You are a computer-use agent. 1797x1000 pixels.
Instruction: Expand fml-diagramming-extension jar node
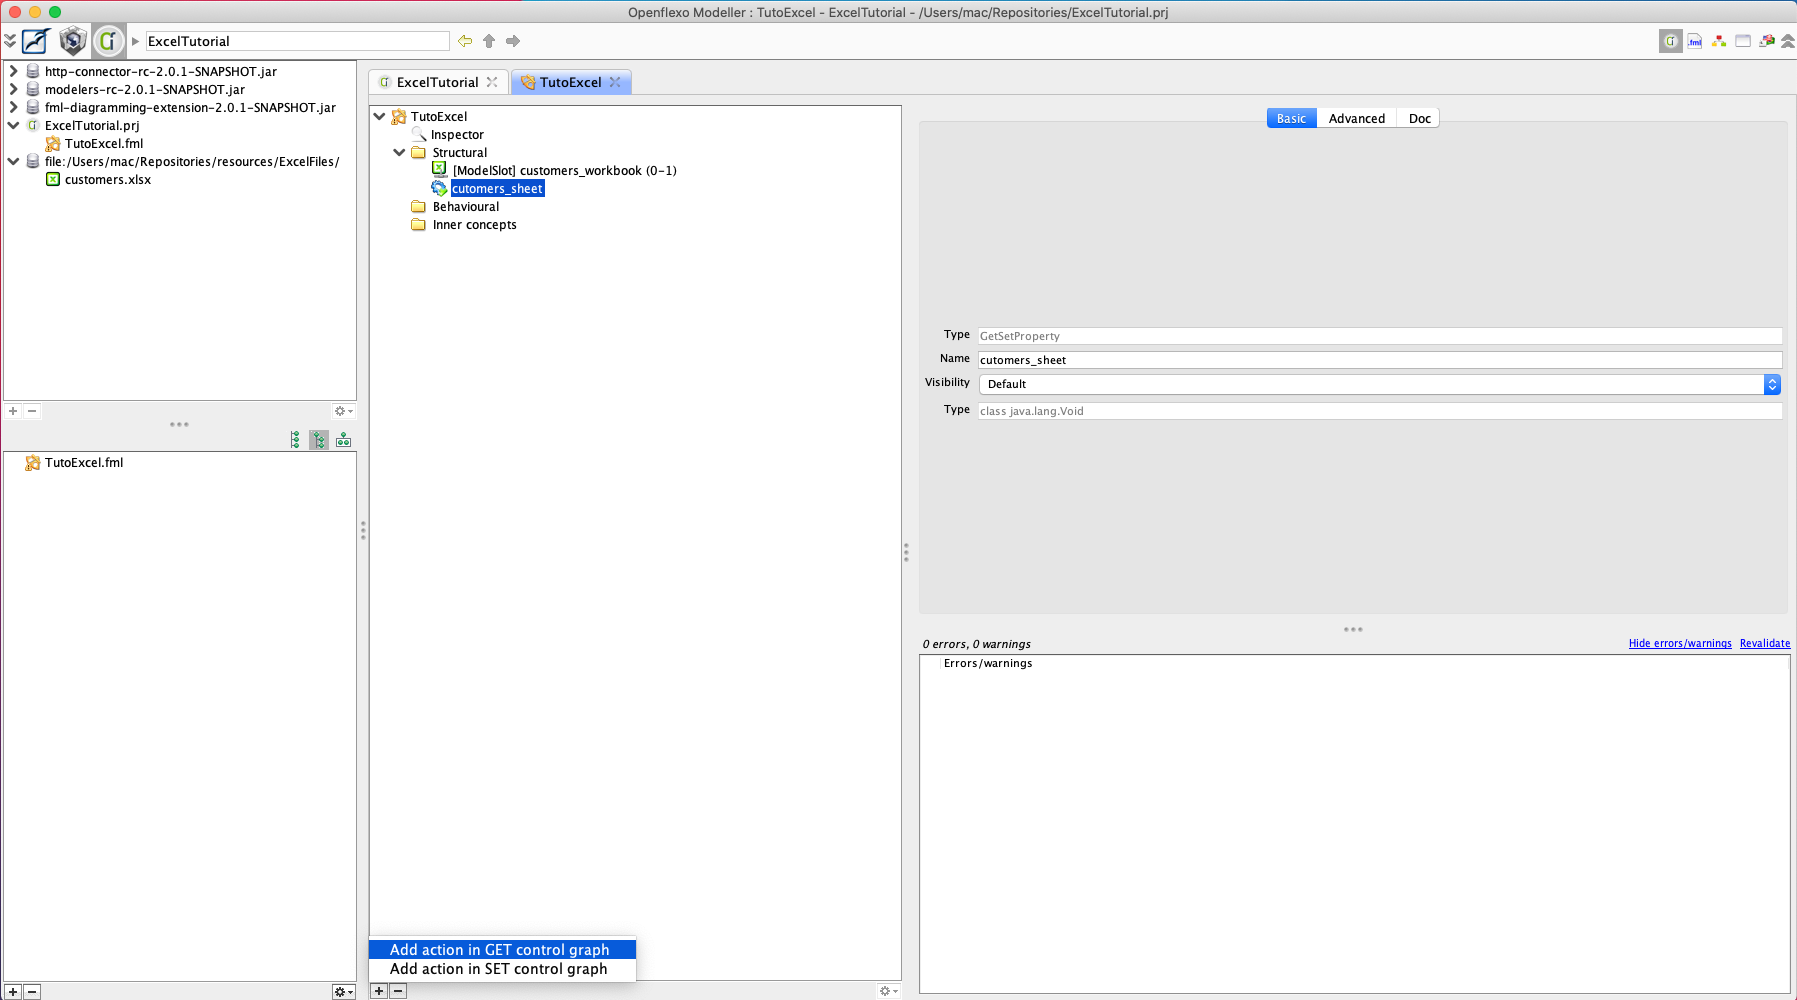point(13,107)
